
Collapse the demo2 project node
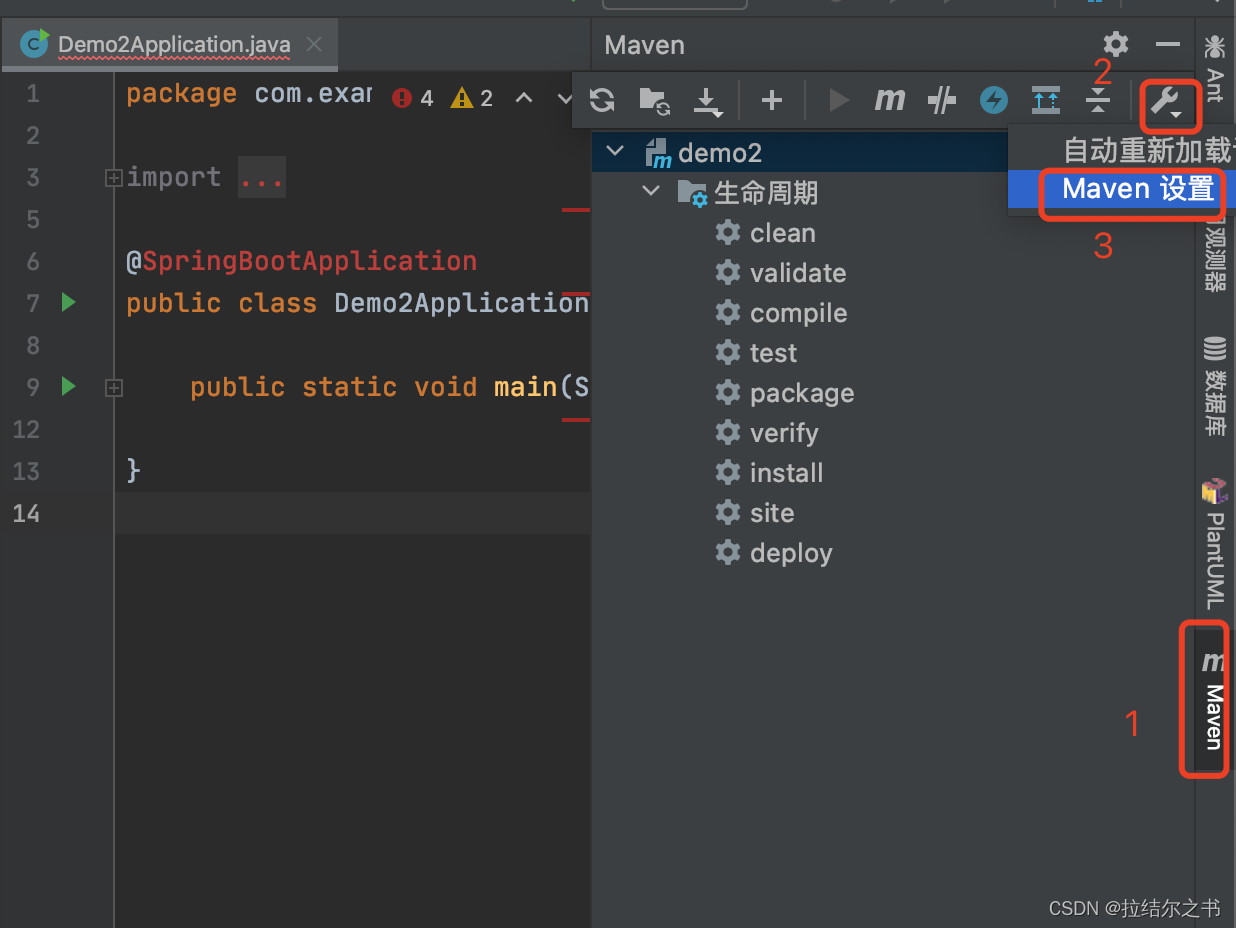[x=614, y=152]
